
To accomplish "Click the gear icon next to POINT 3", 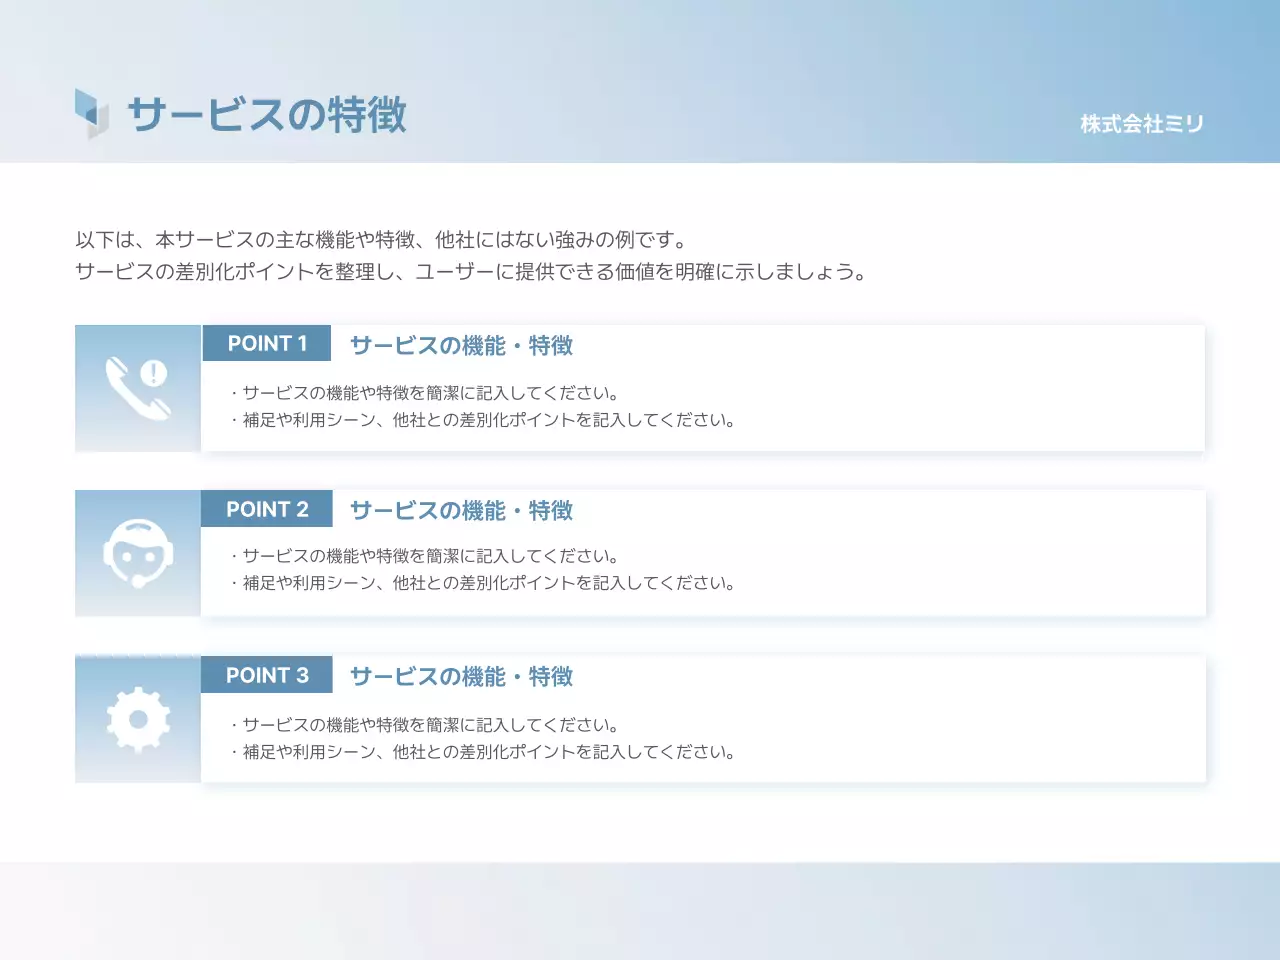I will [x=137, y=718].
